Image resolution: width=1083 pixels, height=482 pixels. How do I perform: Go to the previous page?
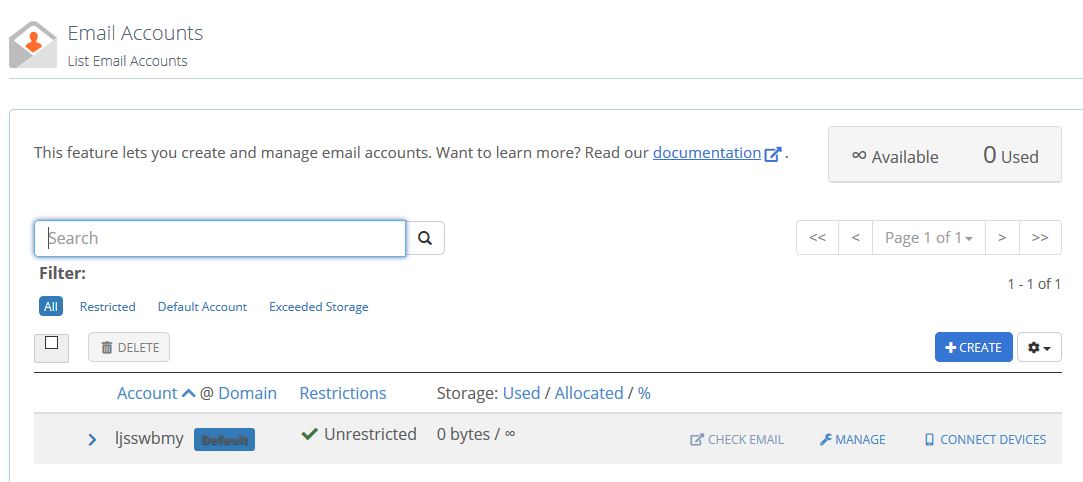coord(855,238)
